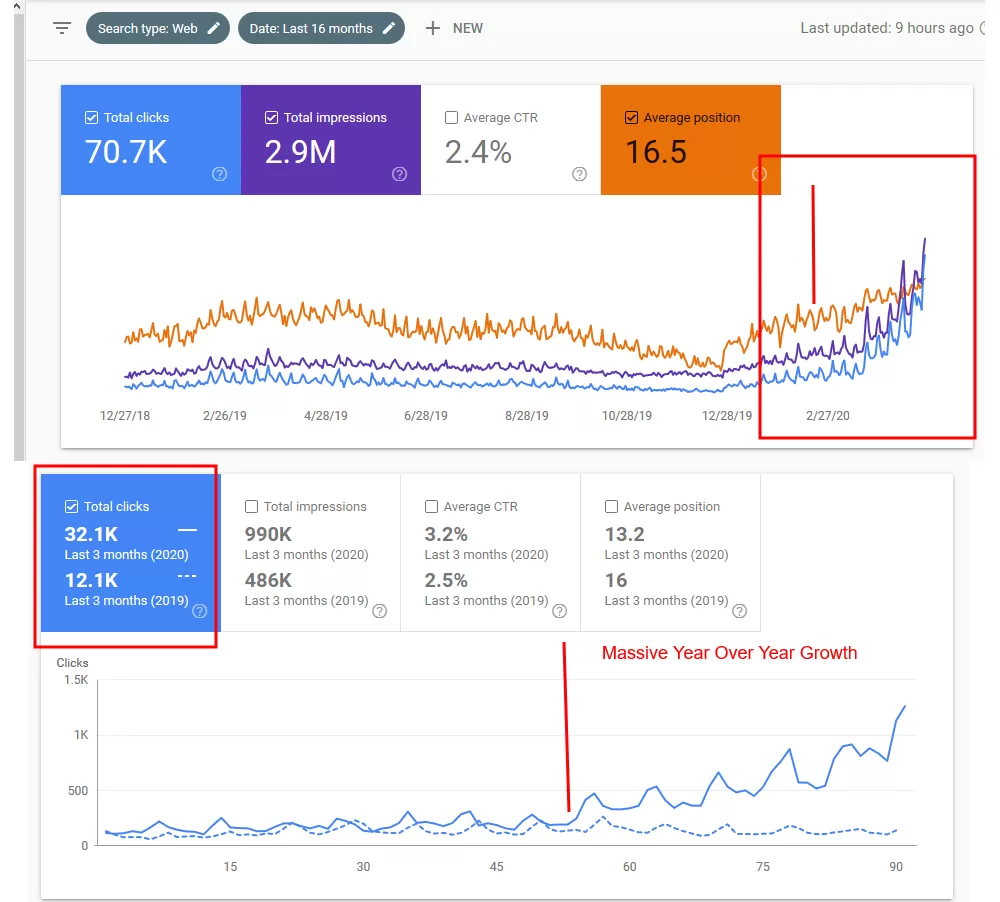Click the plus icon beside NEW
Viewport: 1000px width, 902px height.
tap(432, 28)
